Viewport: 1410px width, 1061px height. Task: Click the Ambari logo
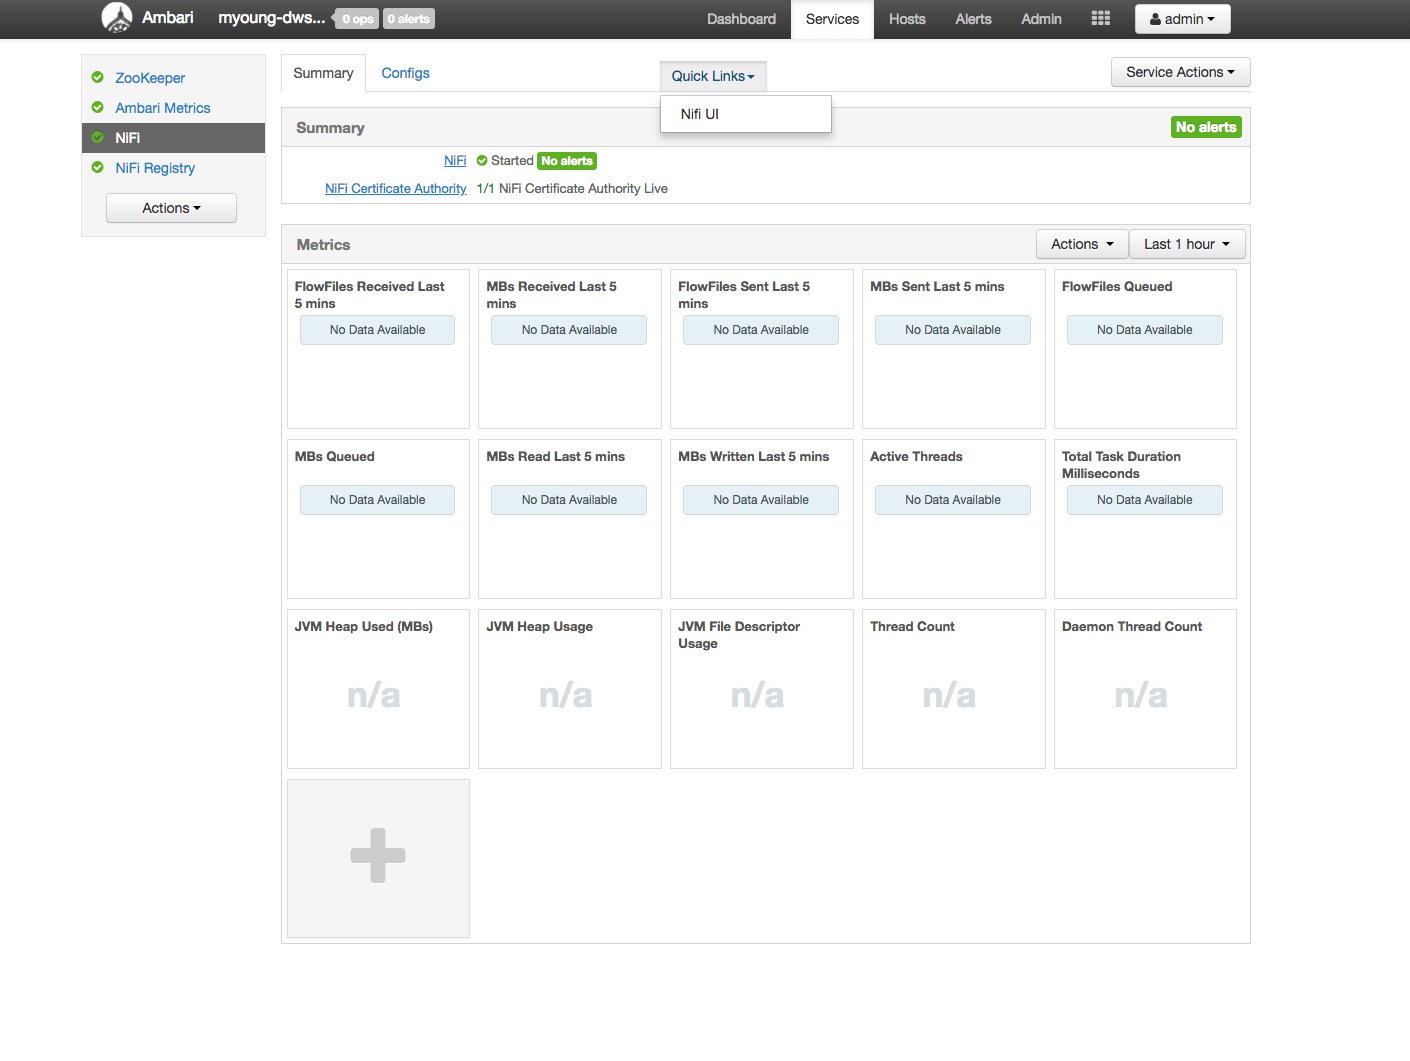(115, 17)
